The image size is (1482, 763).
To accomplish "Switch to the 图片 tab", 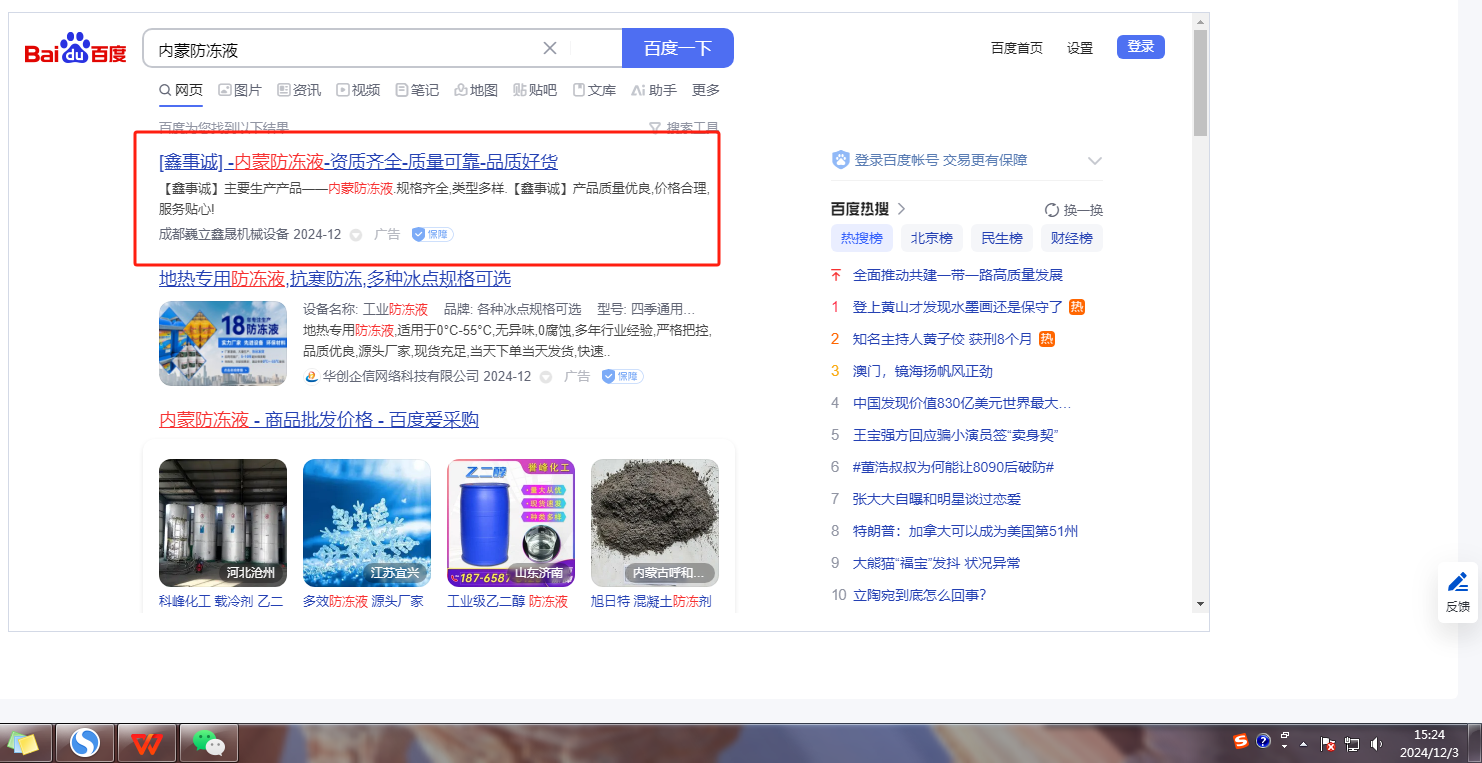I will (240, 90).
